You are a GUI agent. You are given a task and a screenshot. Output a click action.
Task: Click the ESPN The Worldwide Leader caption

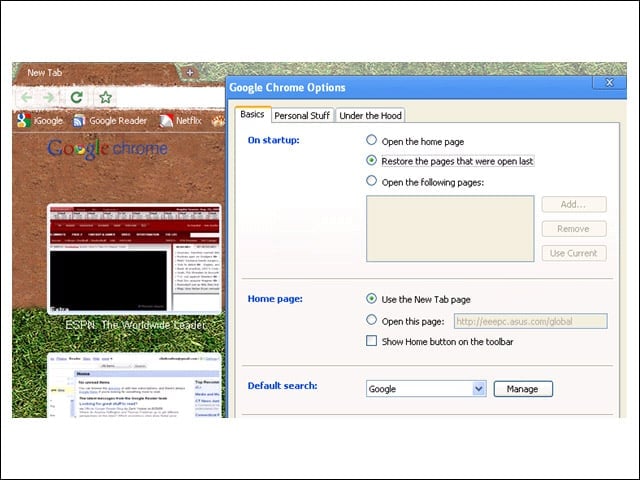click(x=136, y=325)
